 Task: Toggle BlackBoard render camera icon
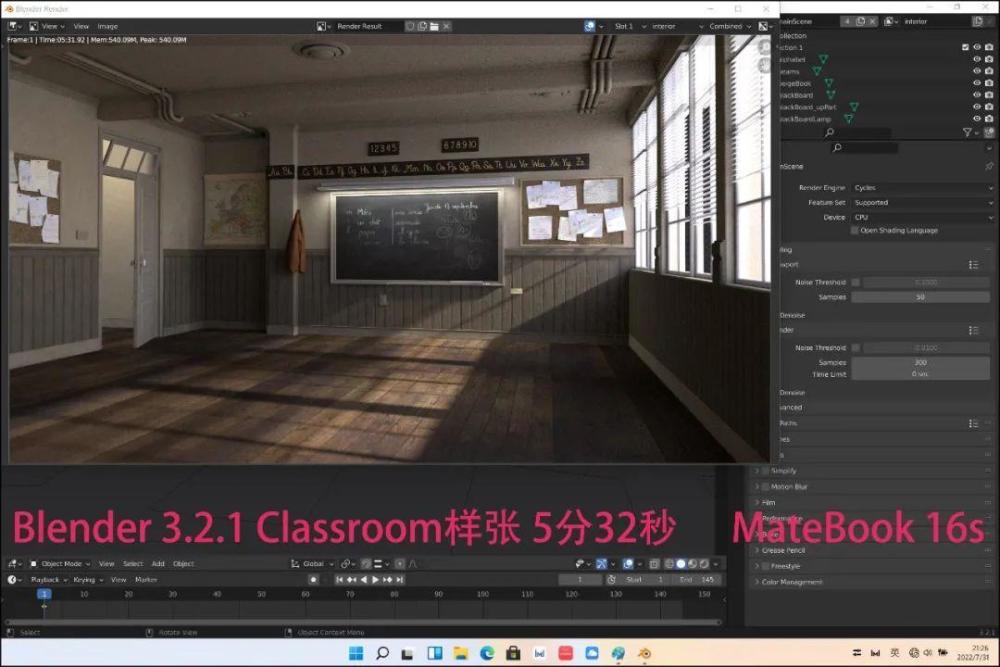(x=989, y=95)
